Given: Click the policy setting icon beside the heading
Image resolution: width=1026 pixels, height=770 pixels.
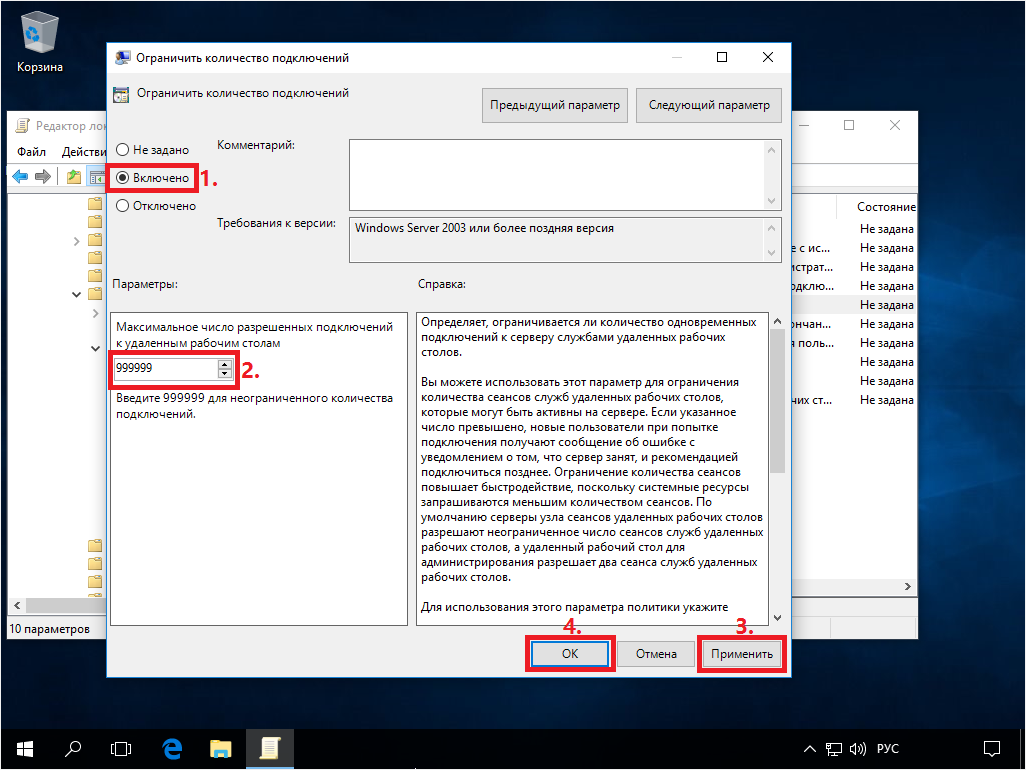Looking at the screenshot, I should (121, 95).
